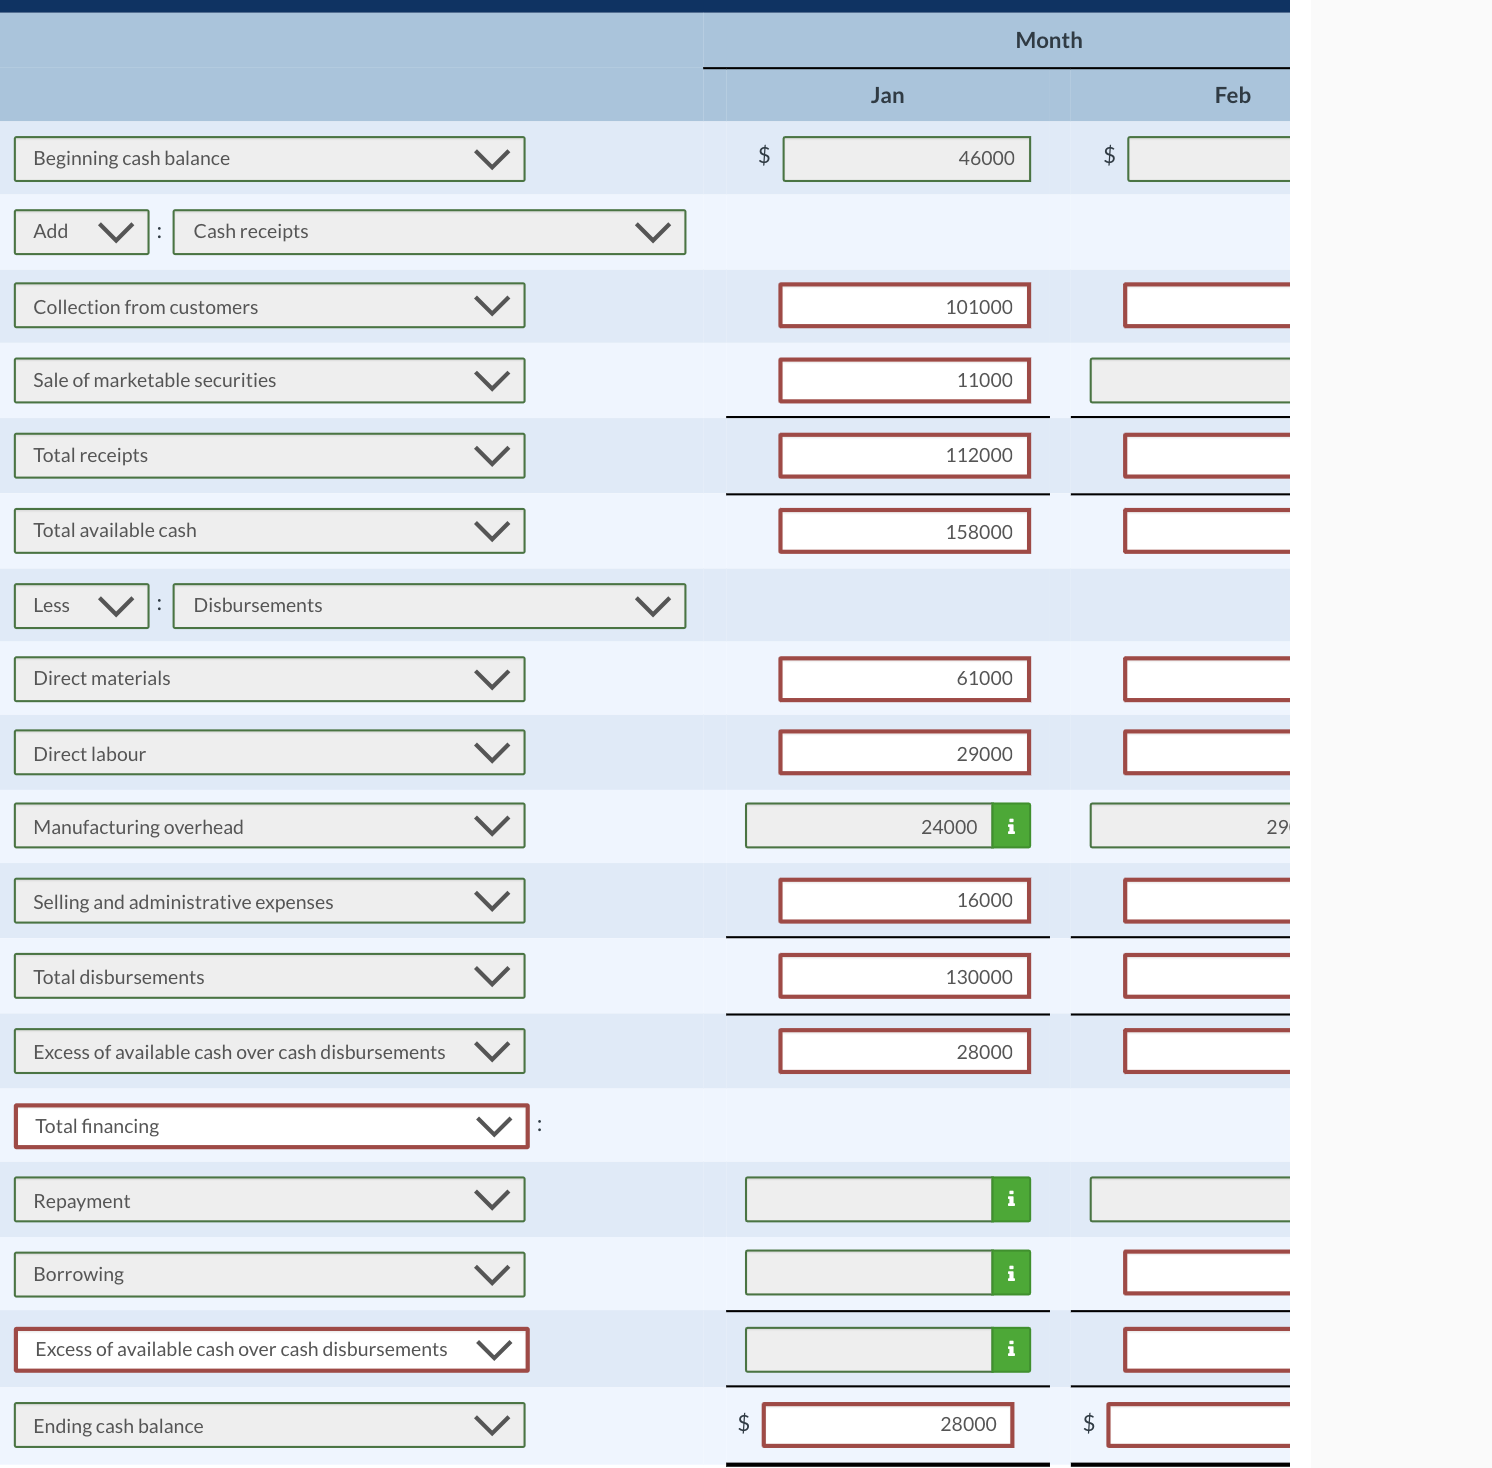Click the empty Jan Repayment field
Screen dimensions: 1492x1468
(x=869, y=1199)
